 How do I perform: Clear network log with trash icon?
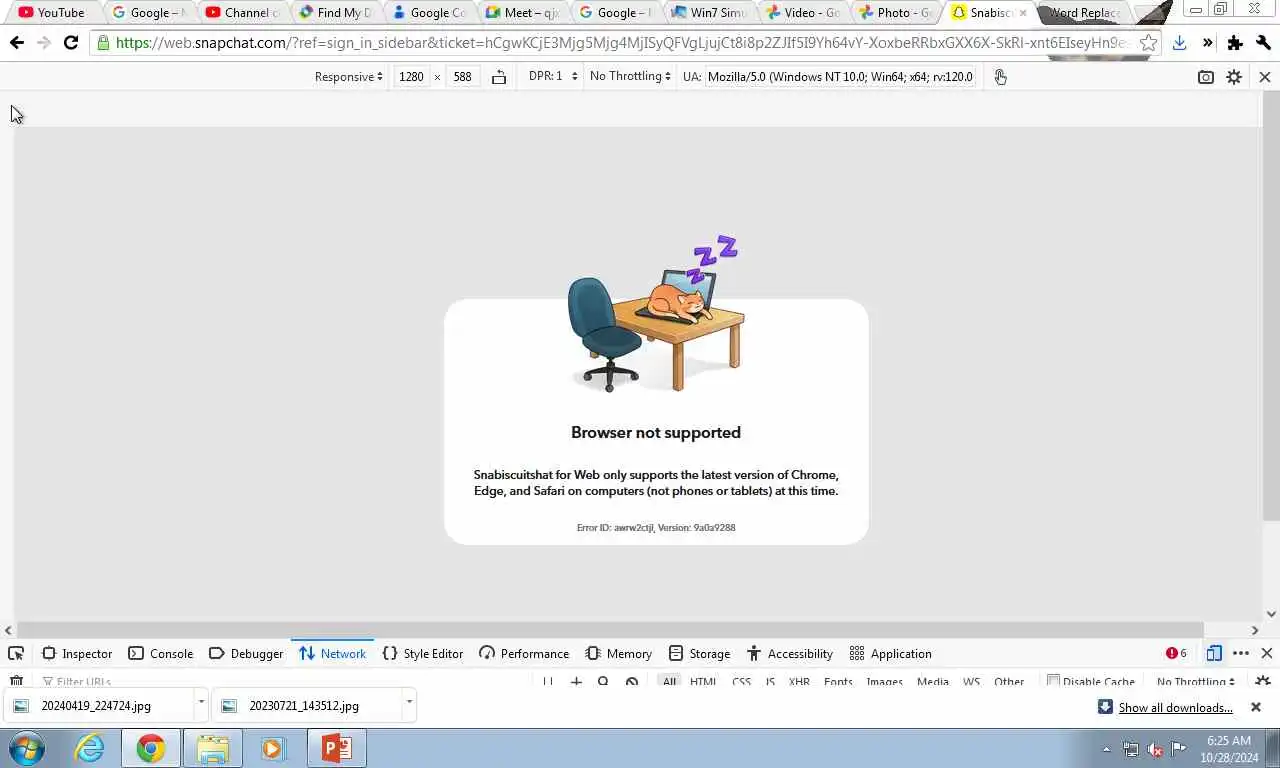pyautogui.click(x=16, y=681)
